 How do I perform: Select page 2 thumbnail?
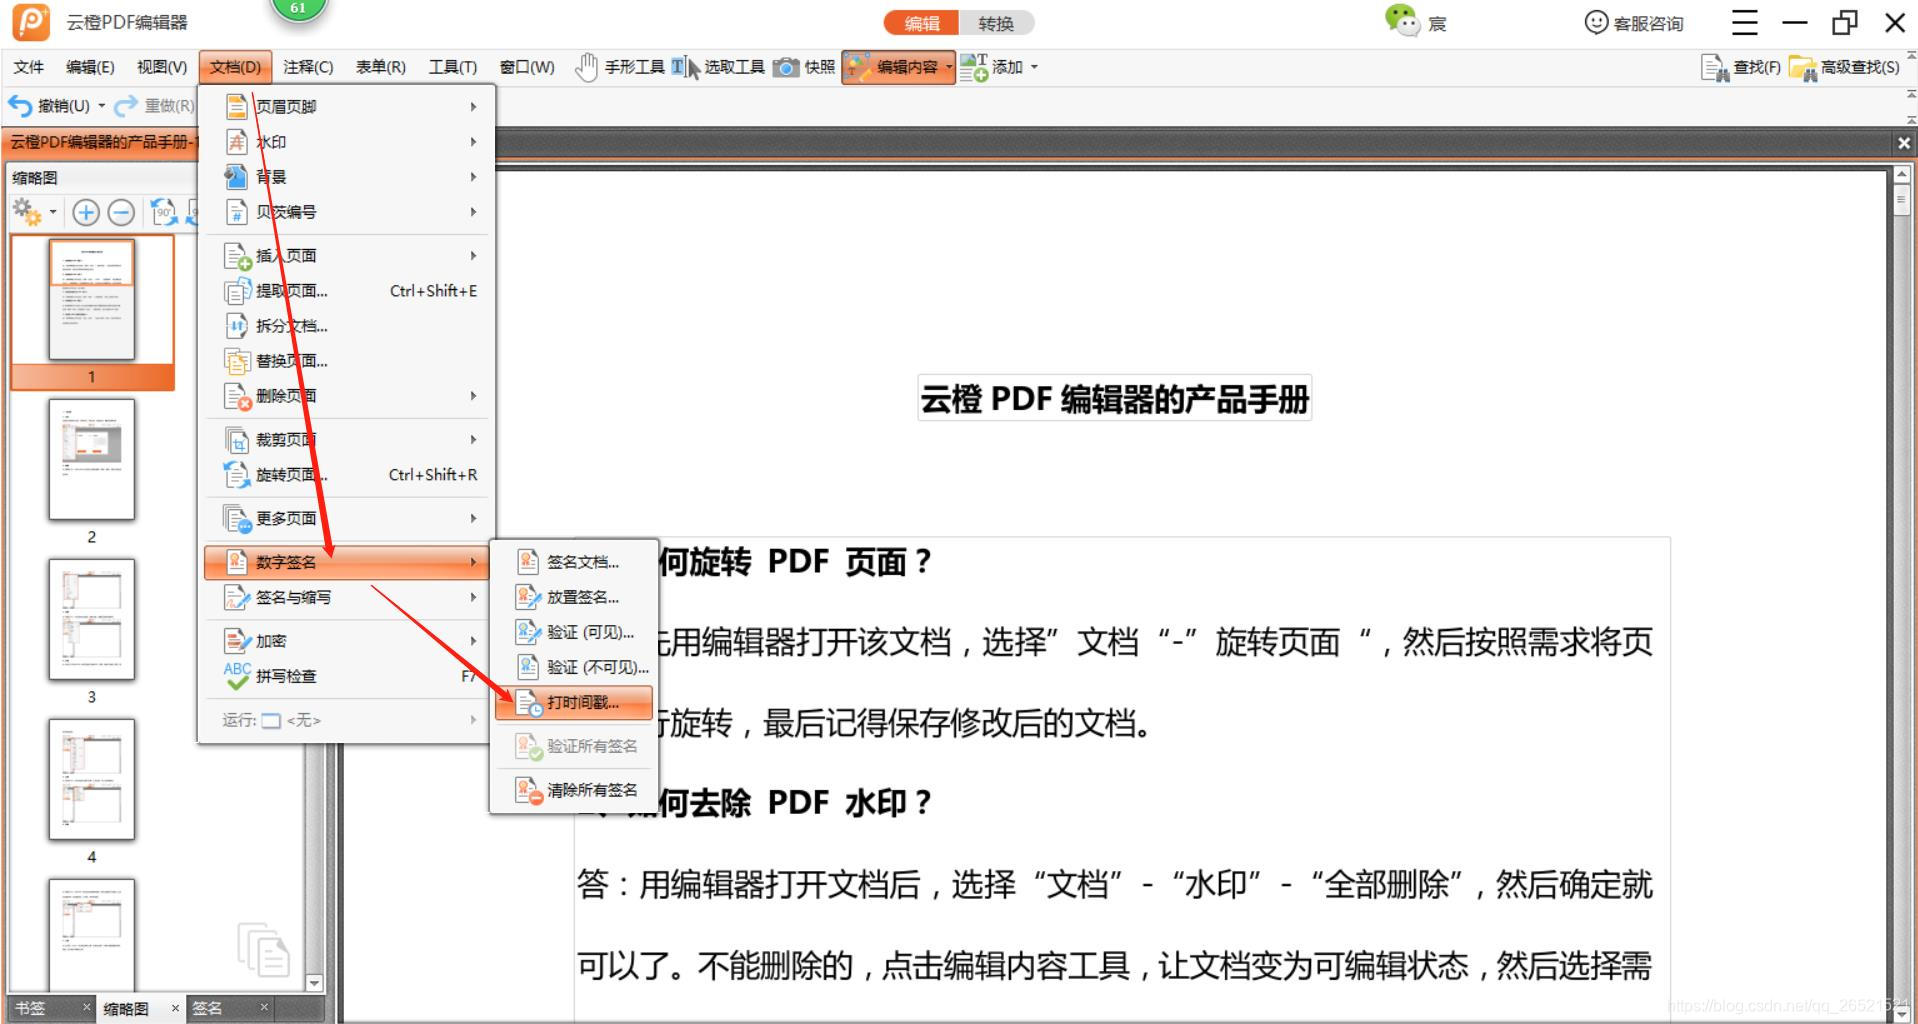click(92, 460)
